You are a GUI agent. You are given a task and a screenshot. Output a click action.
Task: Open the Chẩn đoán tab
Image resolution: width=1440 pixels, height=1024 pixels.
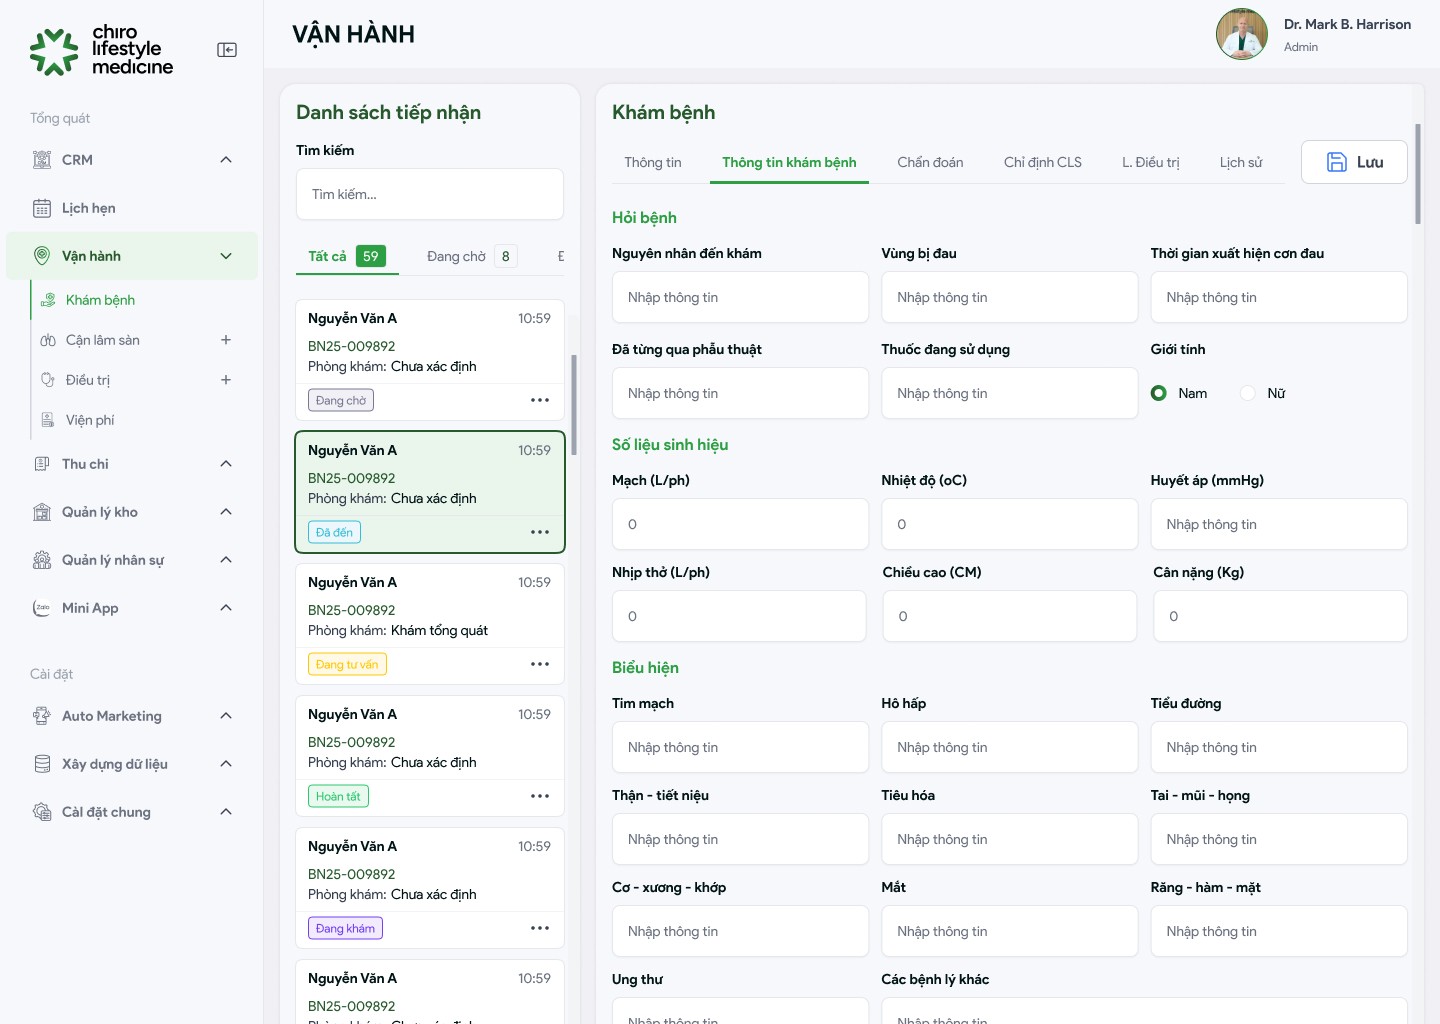(930, 162)
